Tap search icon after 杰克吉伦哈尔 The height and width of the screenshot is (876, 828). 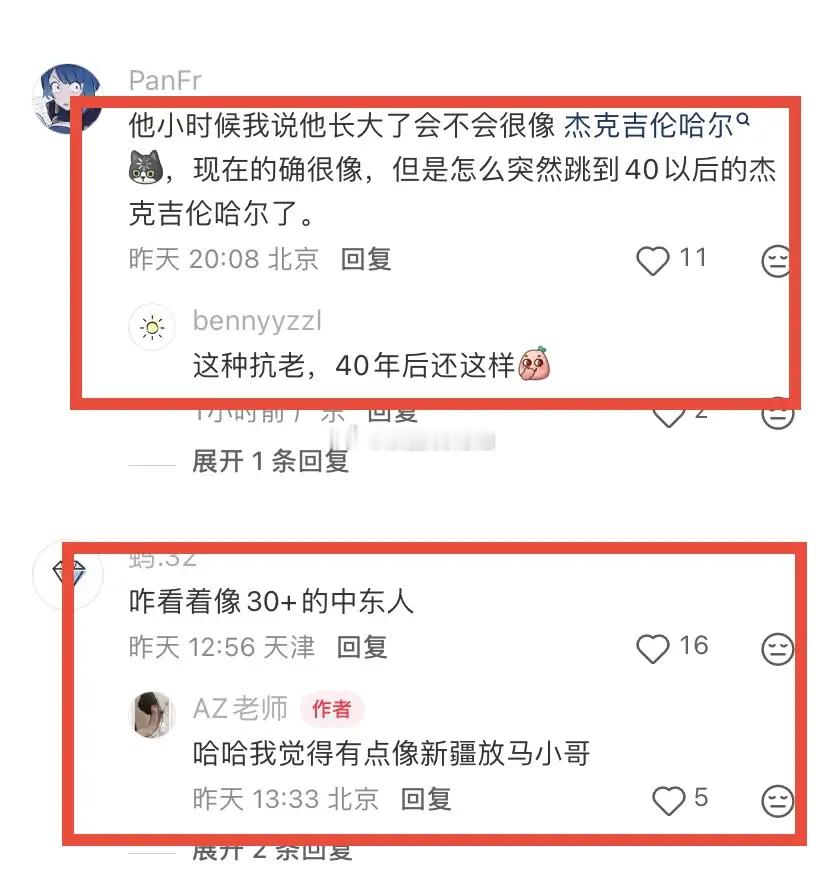click(x=743, y=118)
